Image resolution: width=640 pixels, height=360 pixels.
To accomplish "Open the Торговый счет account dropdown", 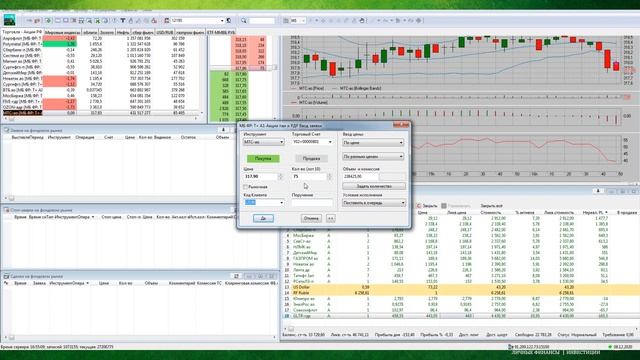I will click(x=312, y=142).
